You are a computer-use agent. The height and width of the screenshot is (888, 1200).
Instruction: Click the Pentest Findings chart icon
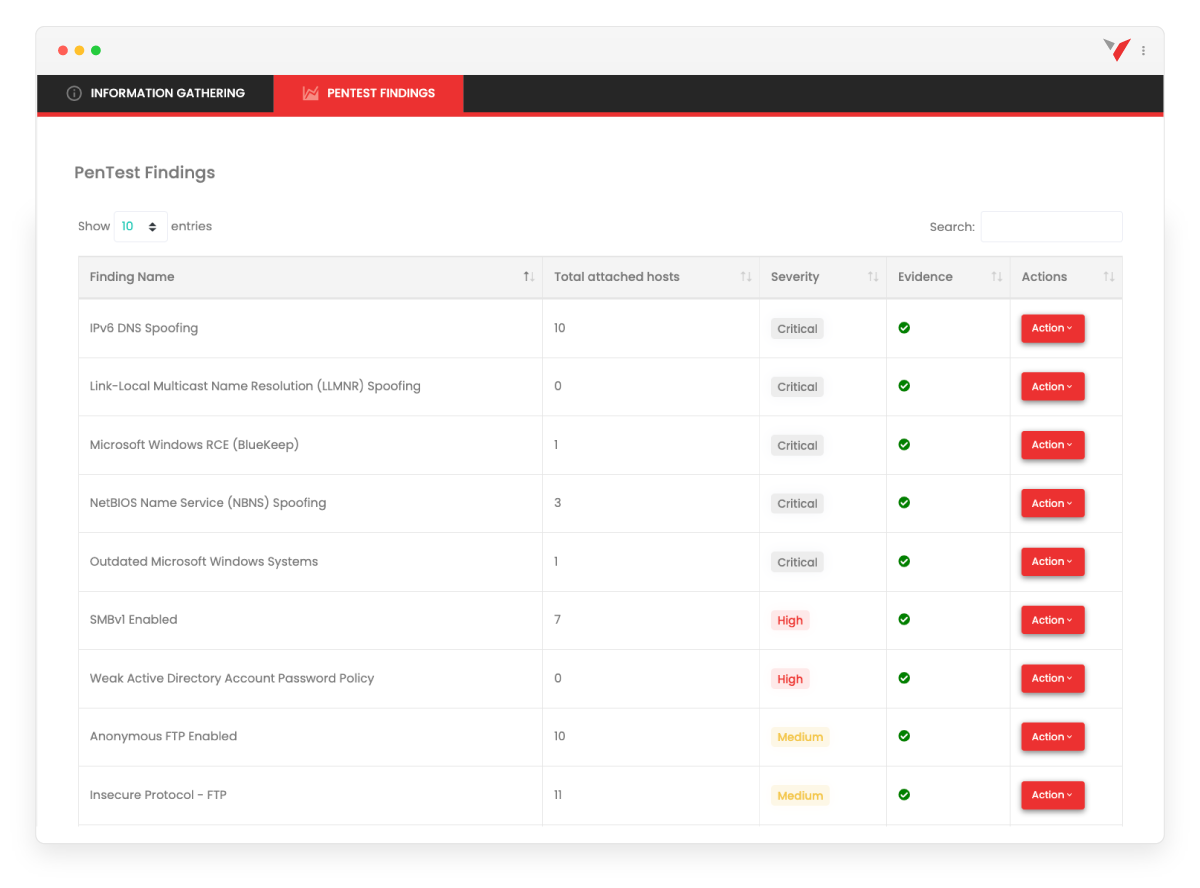[x=311, y=93]
